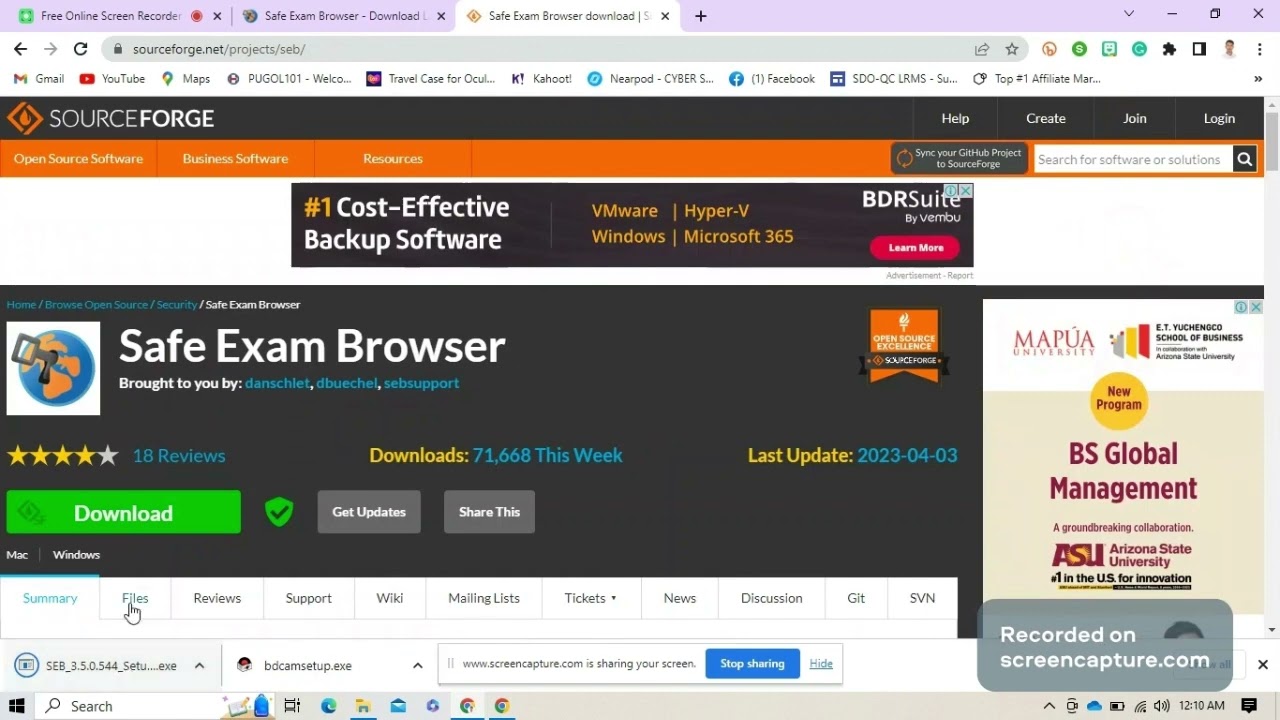Click the Get Updates button
The height and width of the screenshot is (720, 1280).
(369, 512)
